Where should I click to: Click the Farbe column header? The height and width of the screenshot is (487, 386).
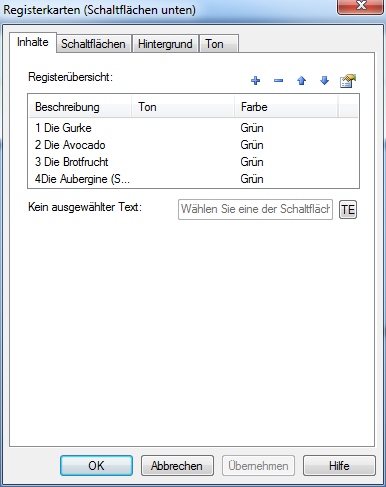[286, 107]
